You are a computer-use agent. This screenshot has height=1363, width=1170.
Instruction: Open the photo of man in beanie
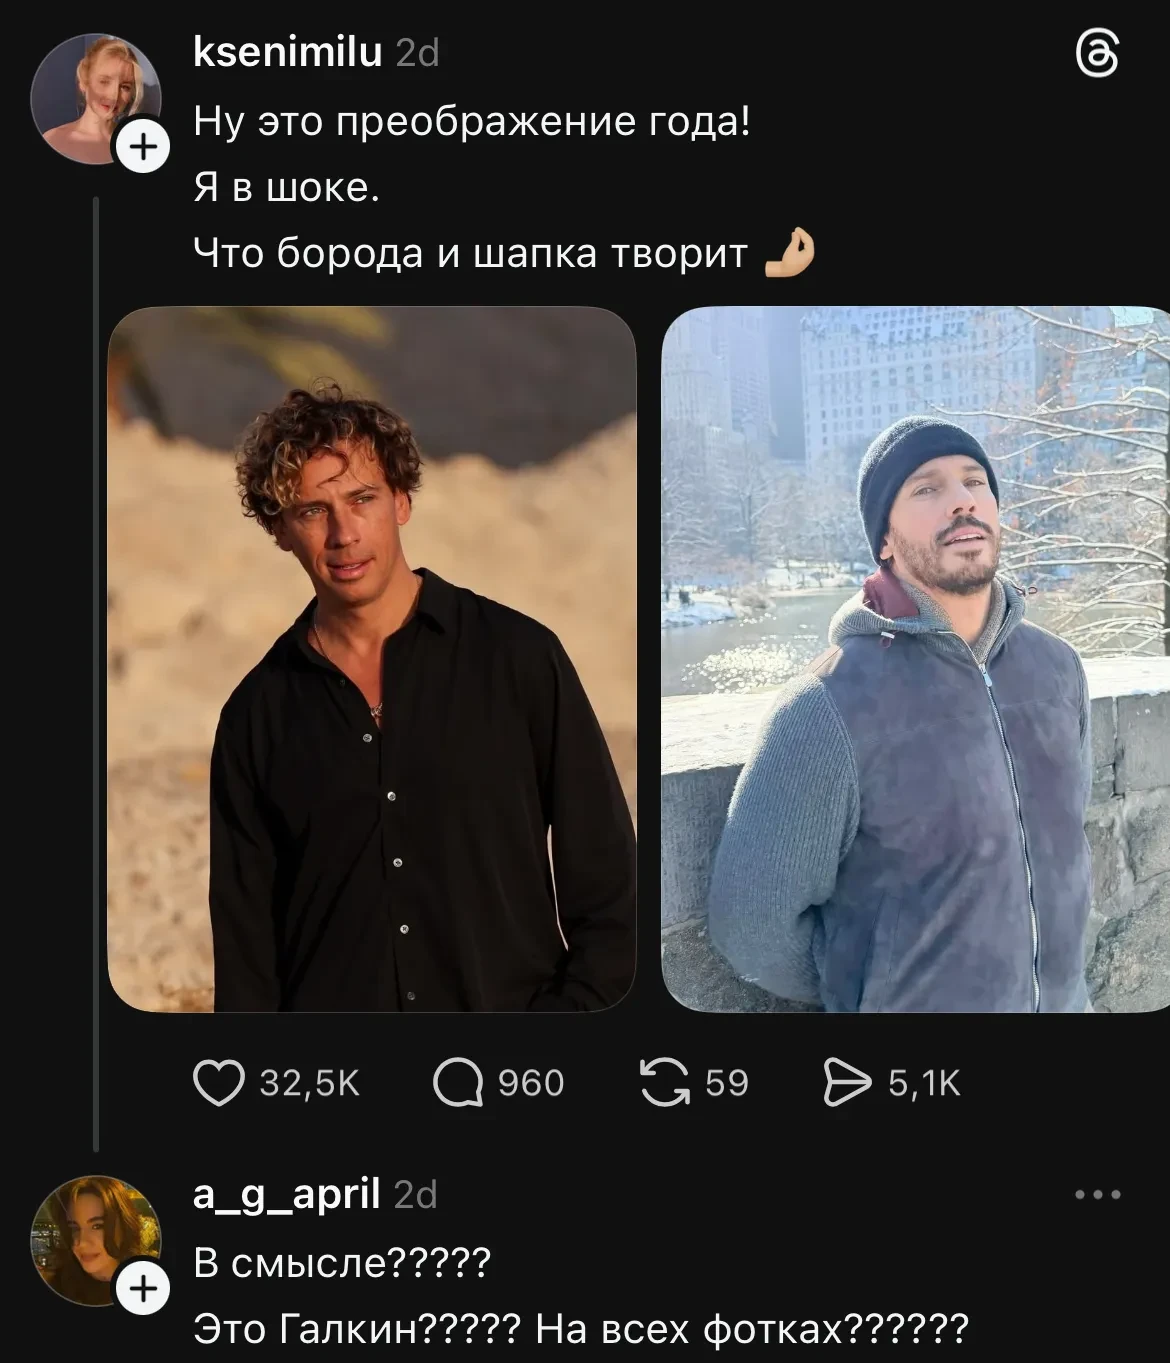point(915,660)
